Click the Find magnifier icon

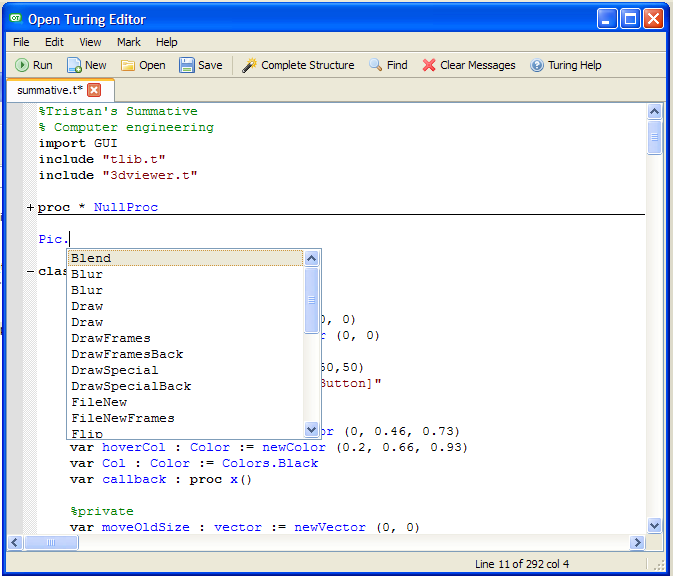[x=375, y=65]
